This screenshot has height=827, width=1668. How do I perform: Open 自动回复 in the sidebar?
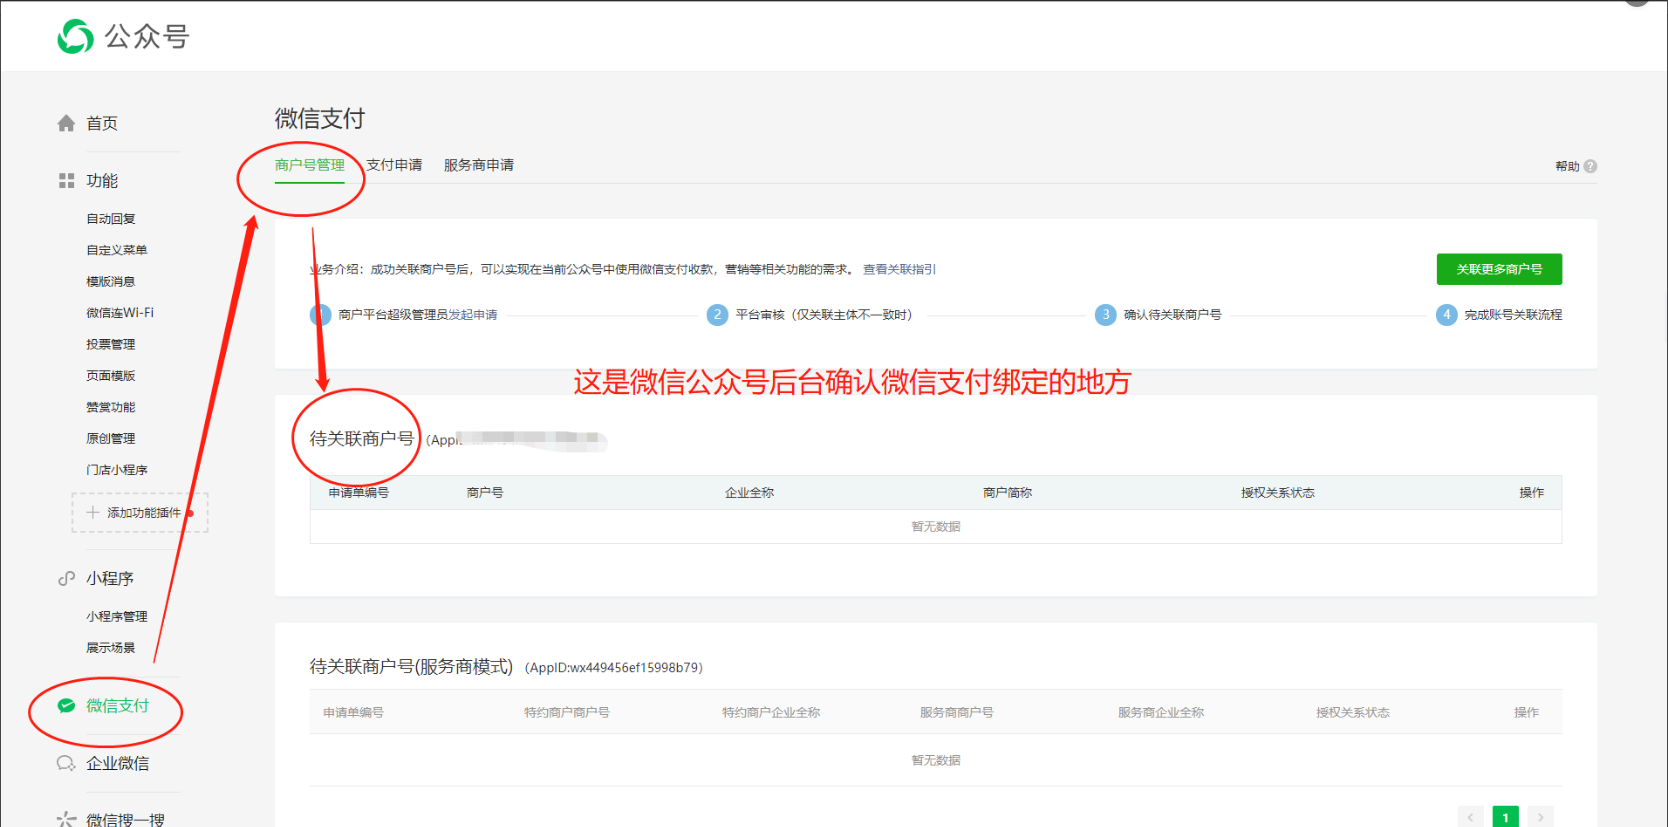pos(111,219)
